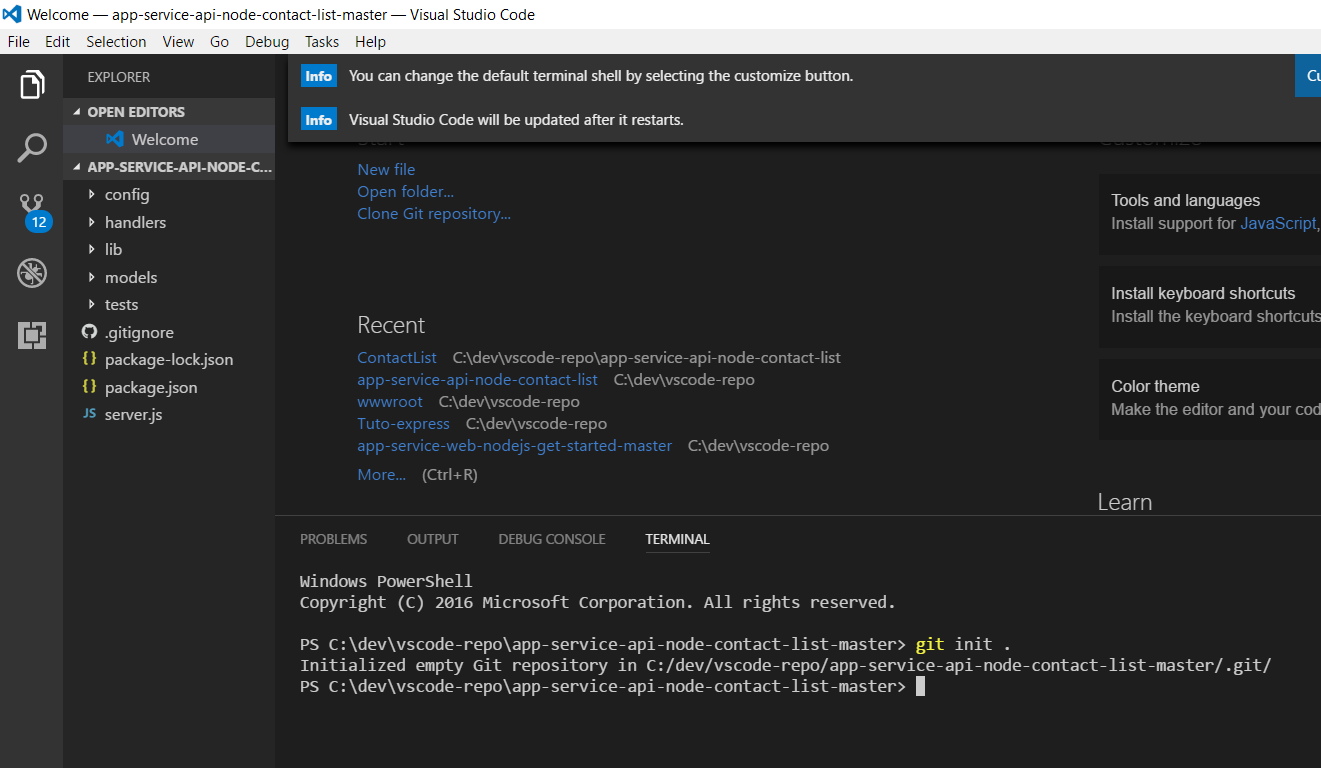Open recent project ContactList
Screen dimensions: 1321x768
397,358
